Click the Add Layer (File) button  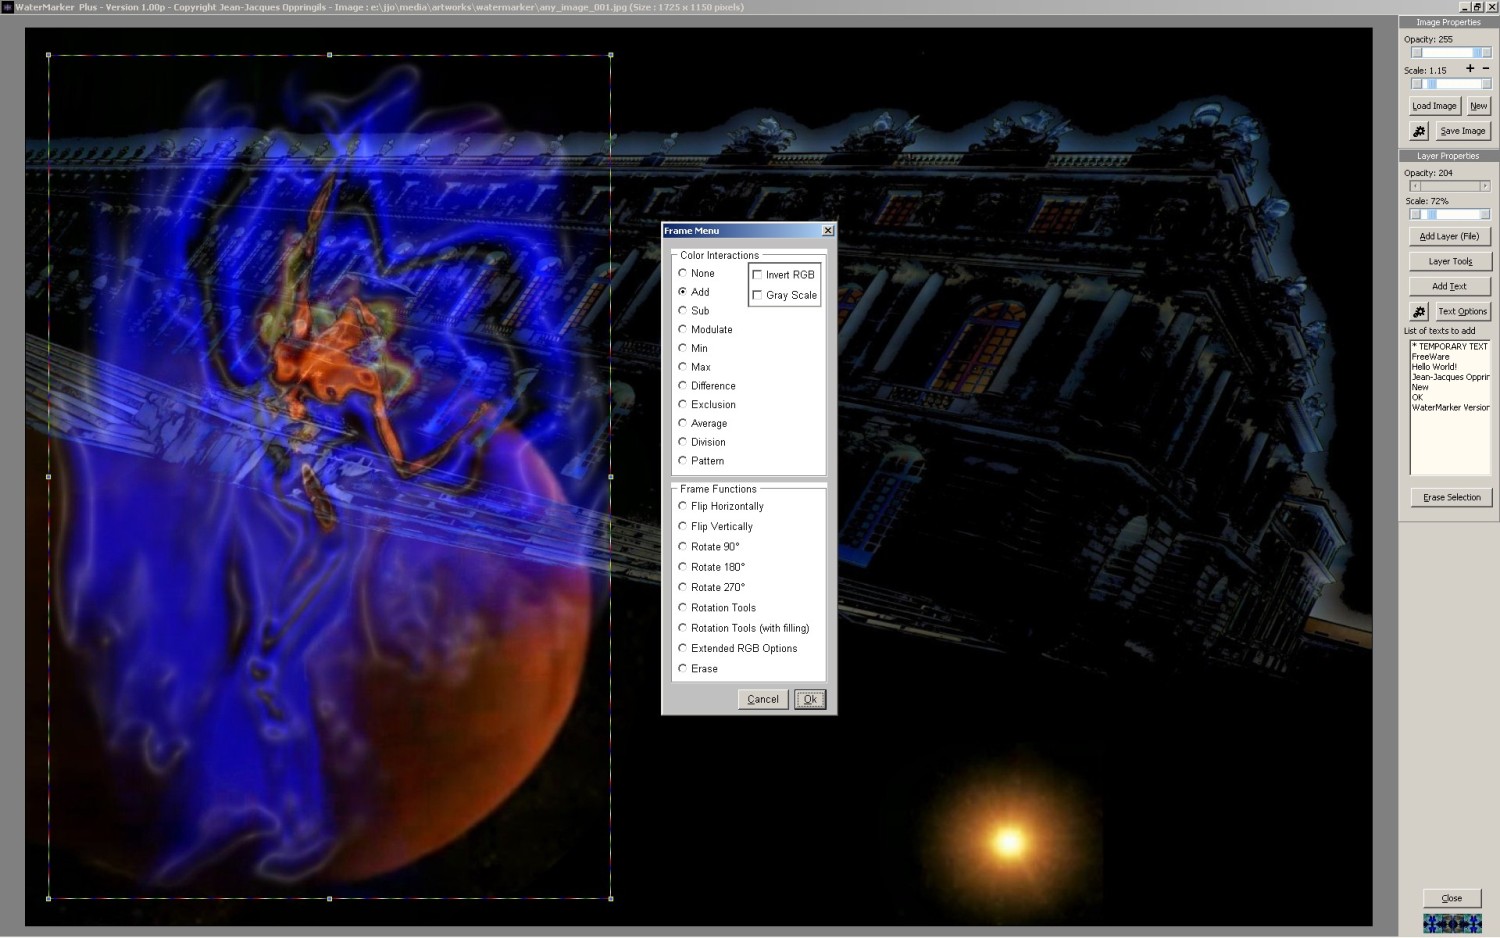tap(1449, 237)
